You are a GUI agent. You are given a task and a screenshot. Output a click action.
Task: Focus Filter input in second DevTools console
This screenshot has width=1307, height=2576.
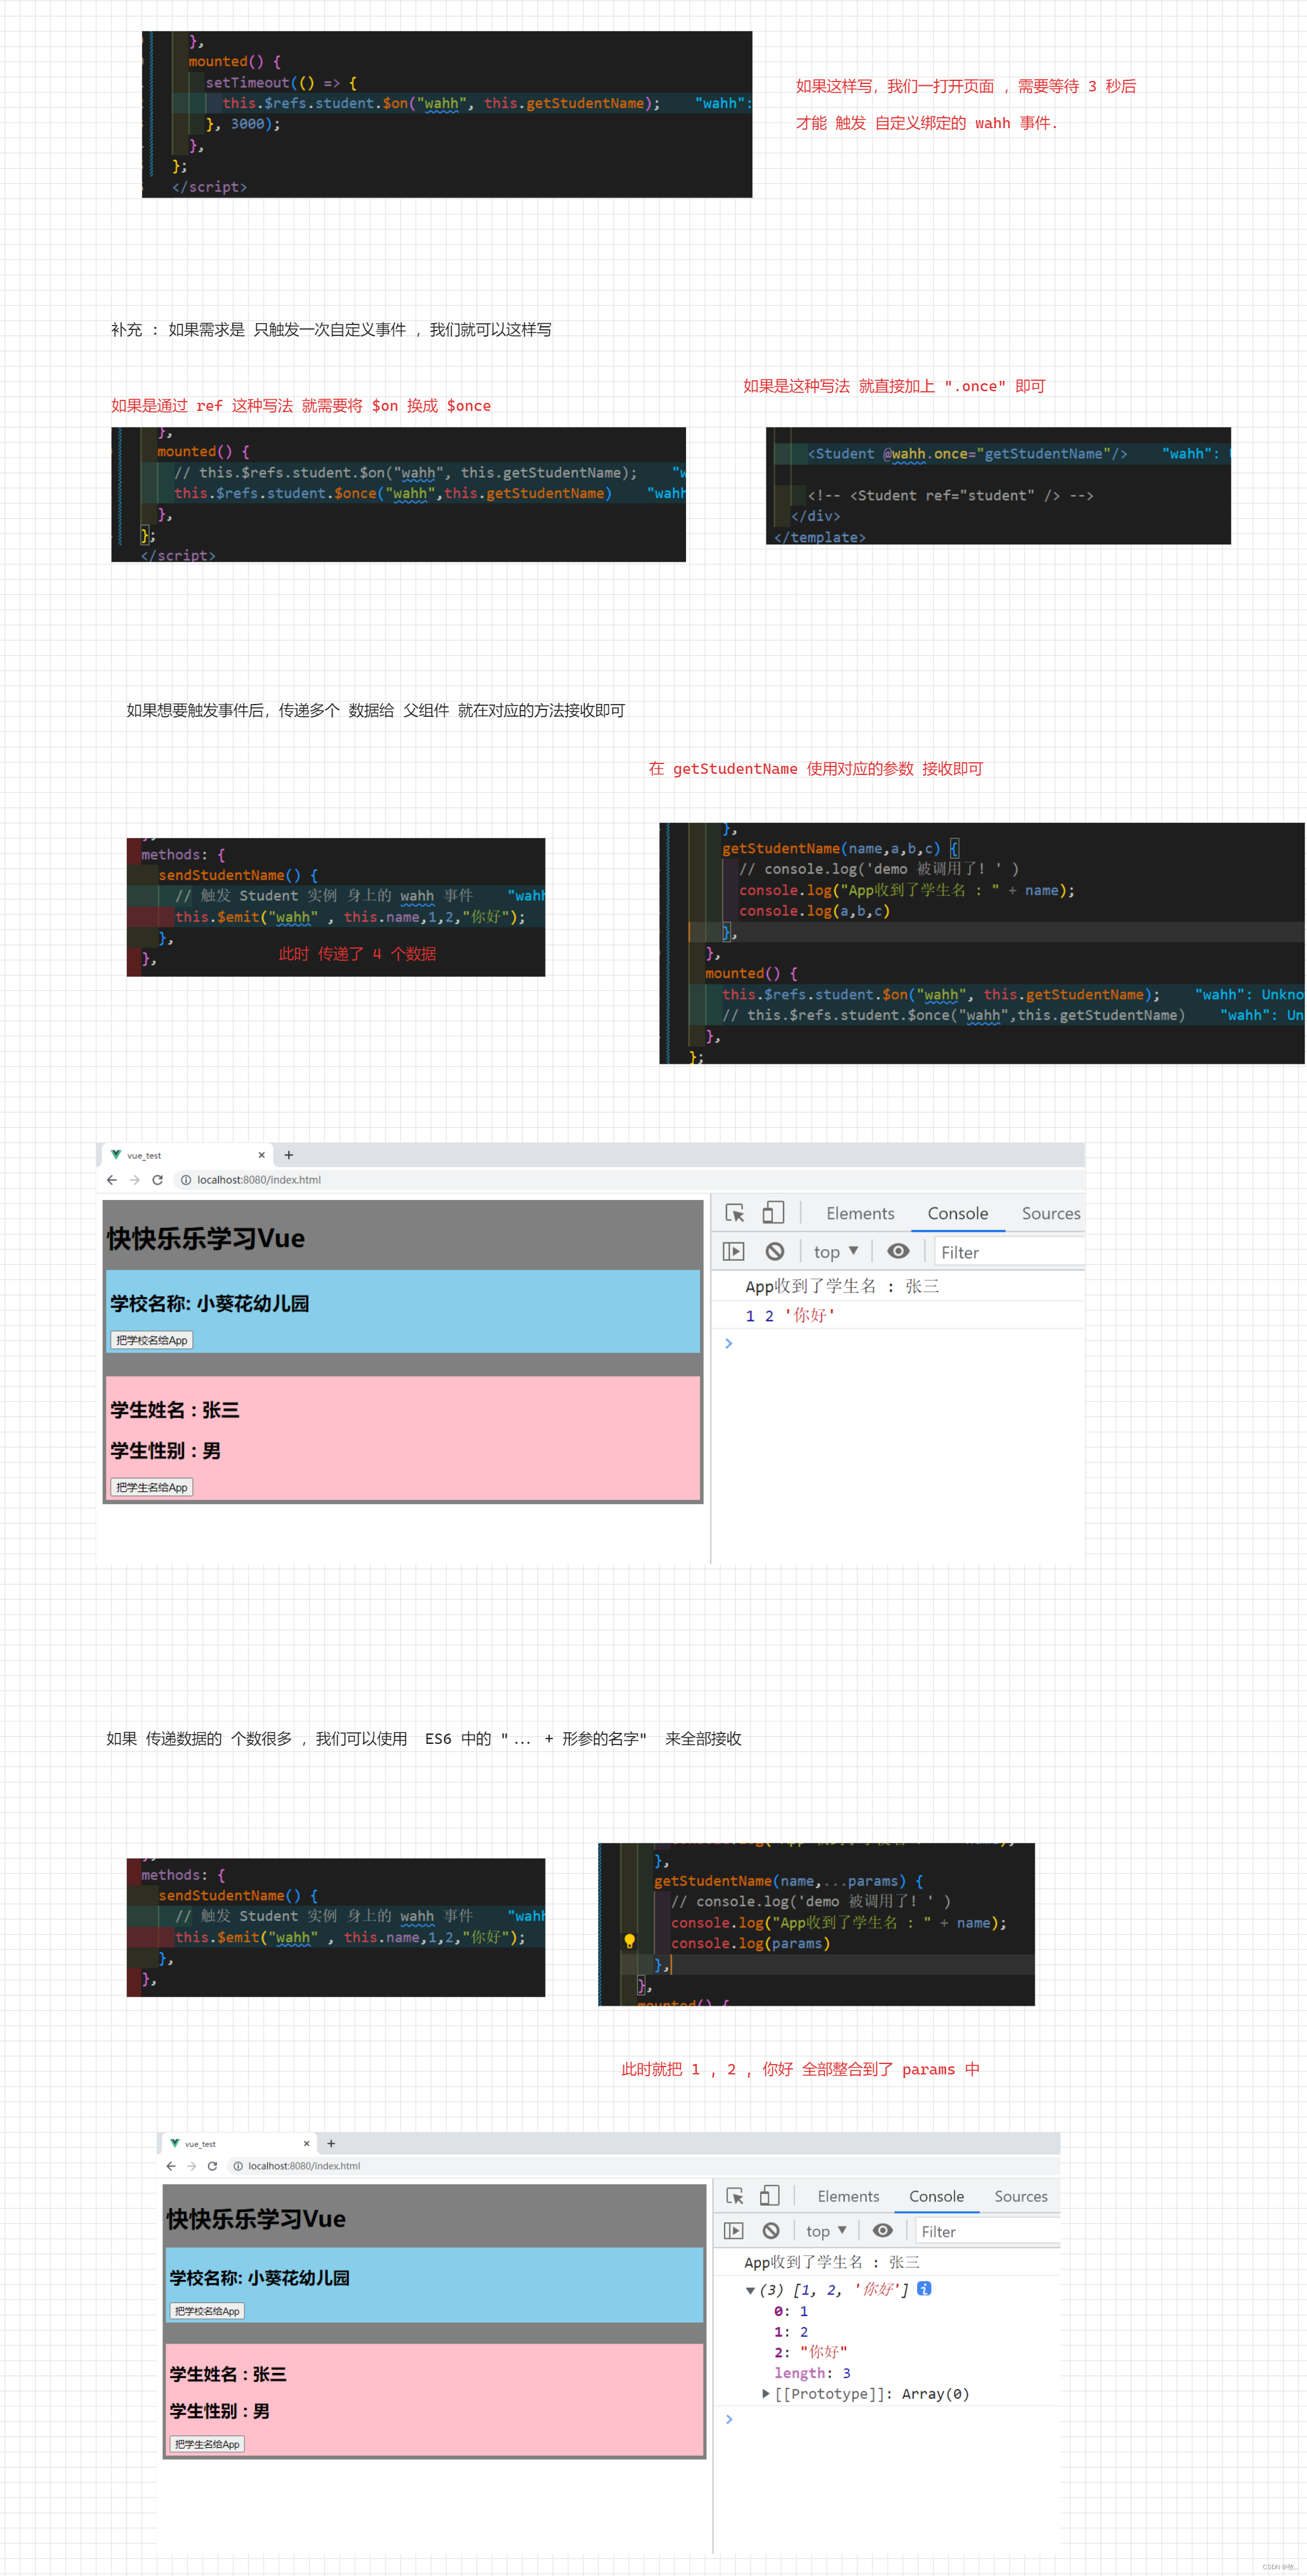click(x=987, y=2231)
